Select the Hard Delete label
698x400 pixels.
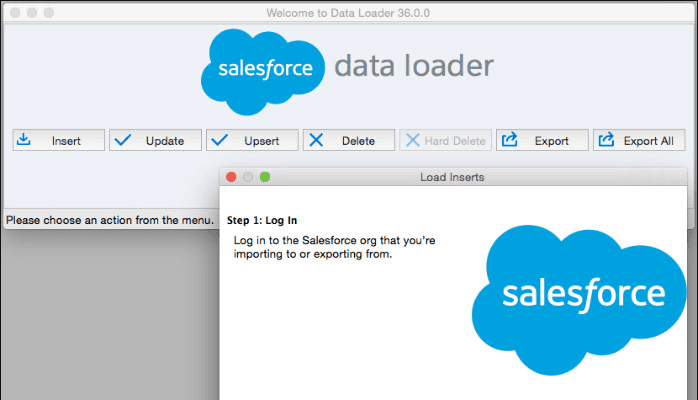(x=455, y=141)
